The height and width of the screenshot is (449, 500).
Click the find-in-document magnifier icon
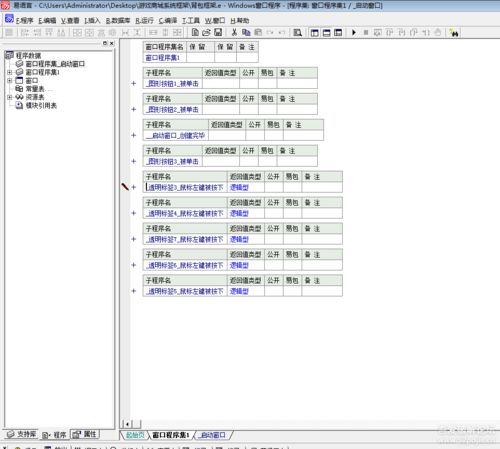298,32
